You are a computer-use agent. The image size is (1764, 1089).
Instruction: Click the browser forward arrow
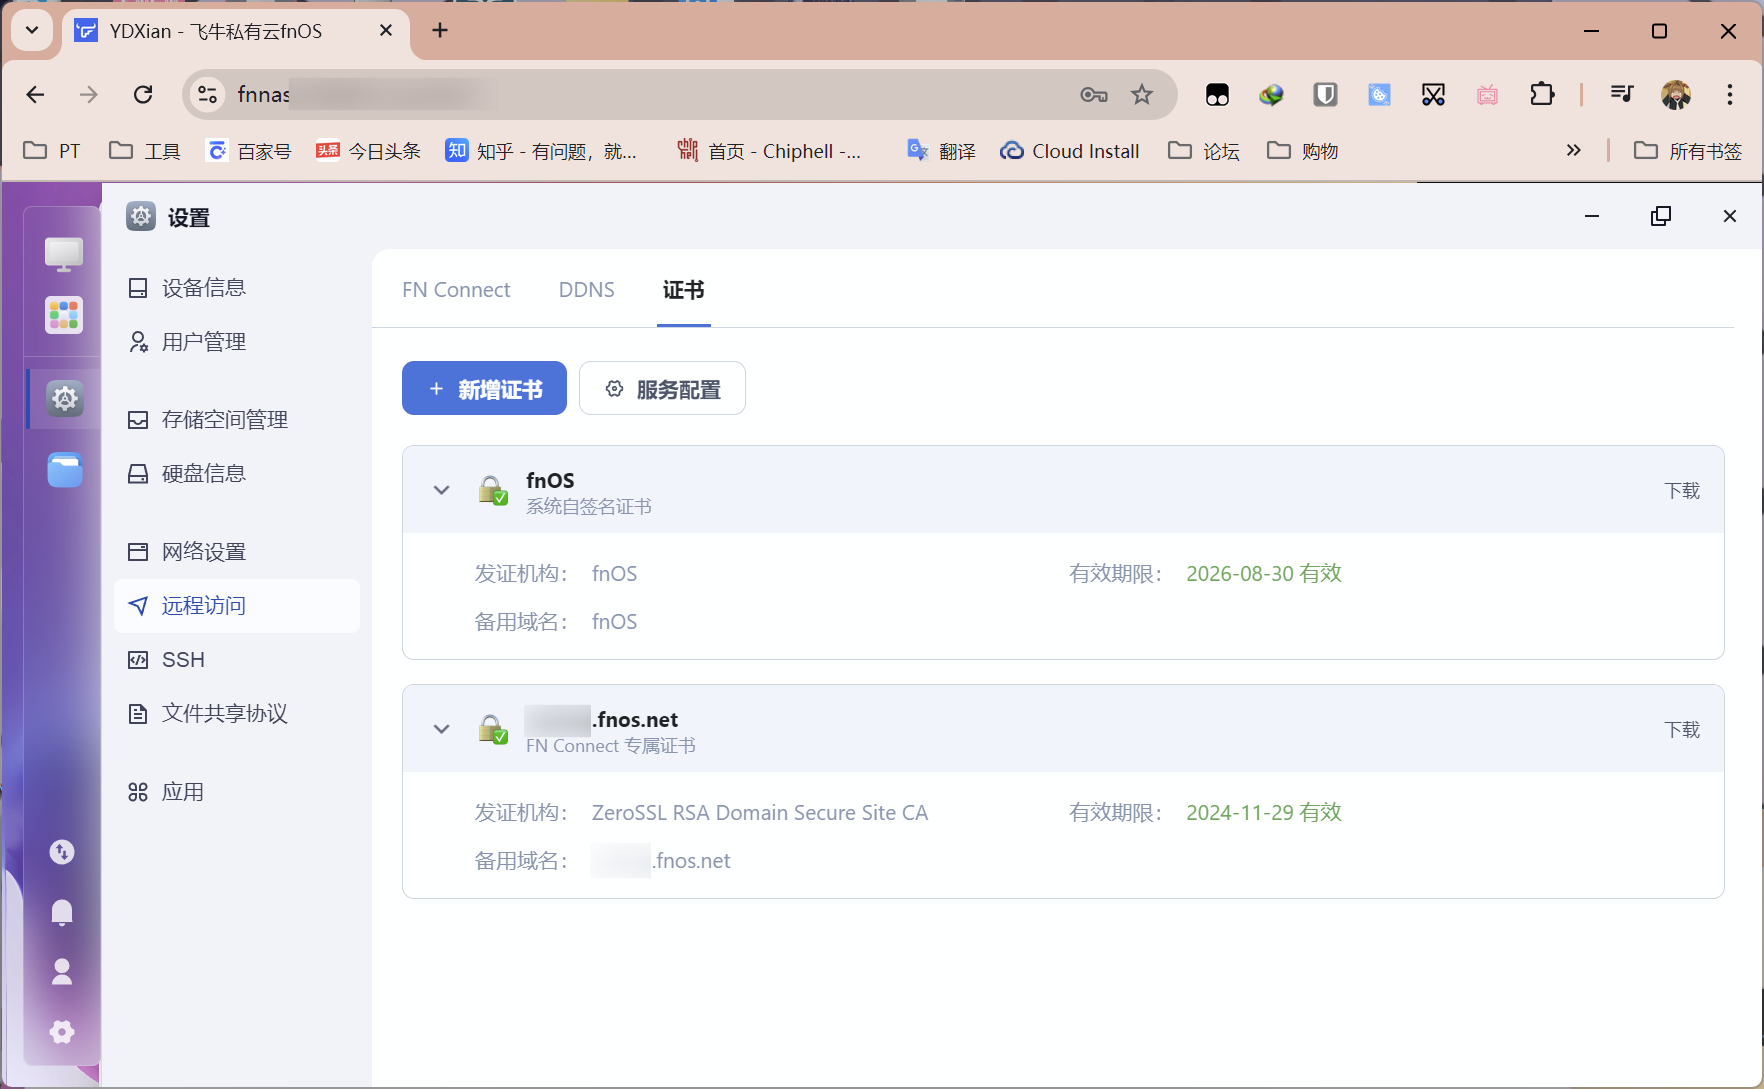[x=89, y=94]
